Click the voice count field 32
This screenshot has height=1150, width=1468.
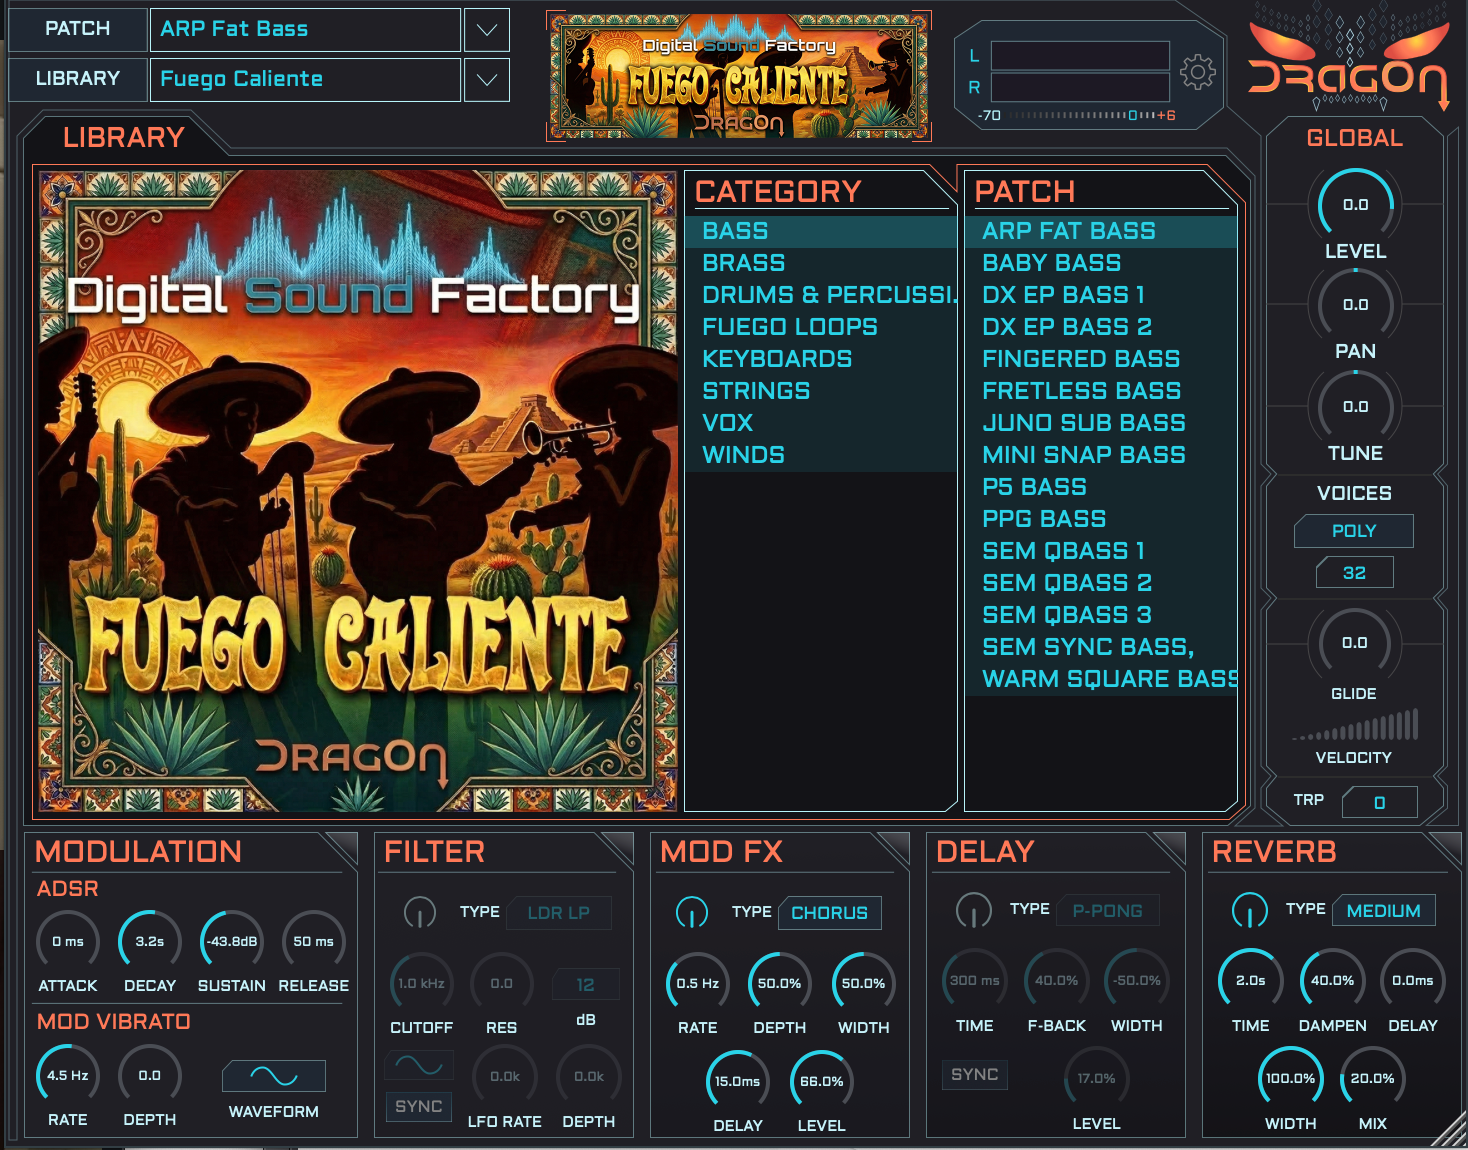click(x=1354, y=573)
